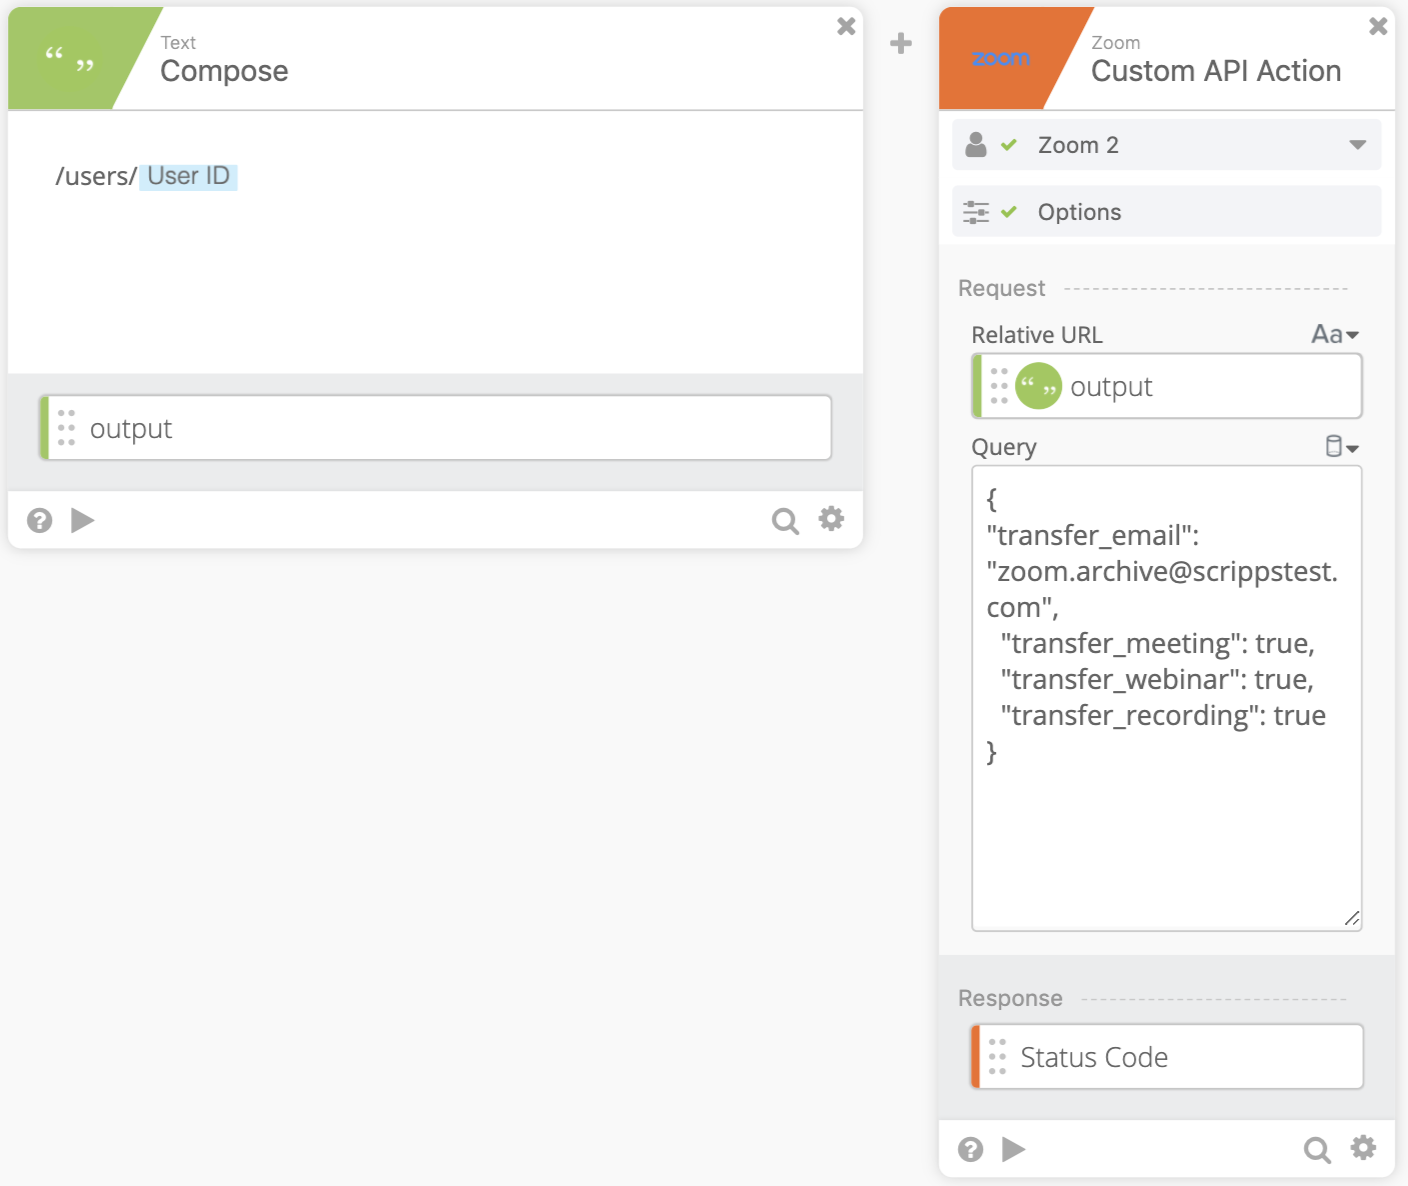The width and height of the screenshot is (1408, 1186).
Task: Click the green Compose quote icon header
Action: 69,59
